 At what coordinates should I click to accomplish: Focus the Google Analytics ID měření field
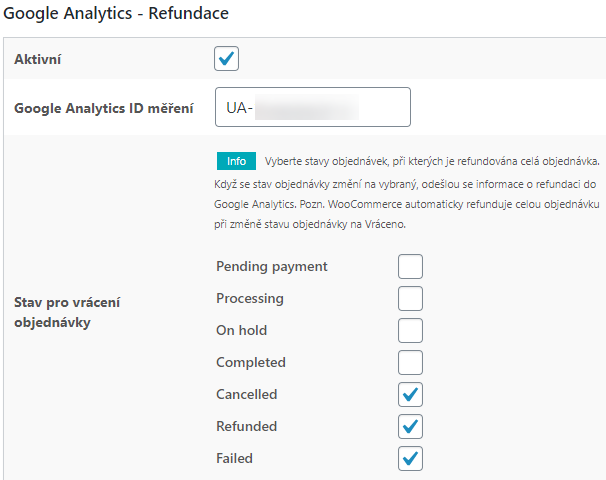point(313,107)
